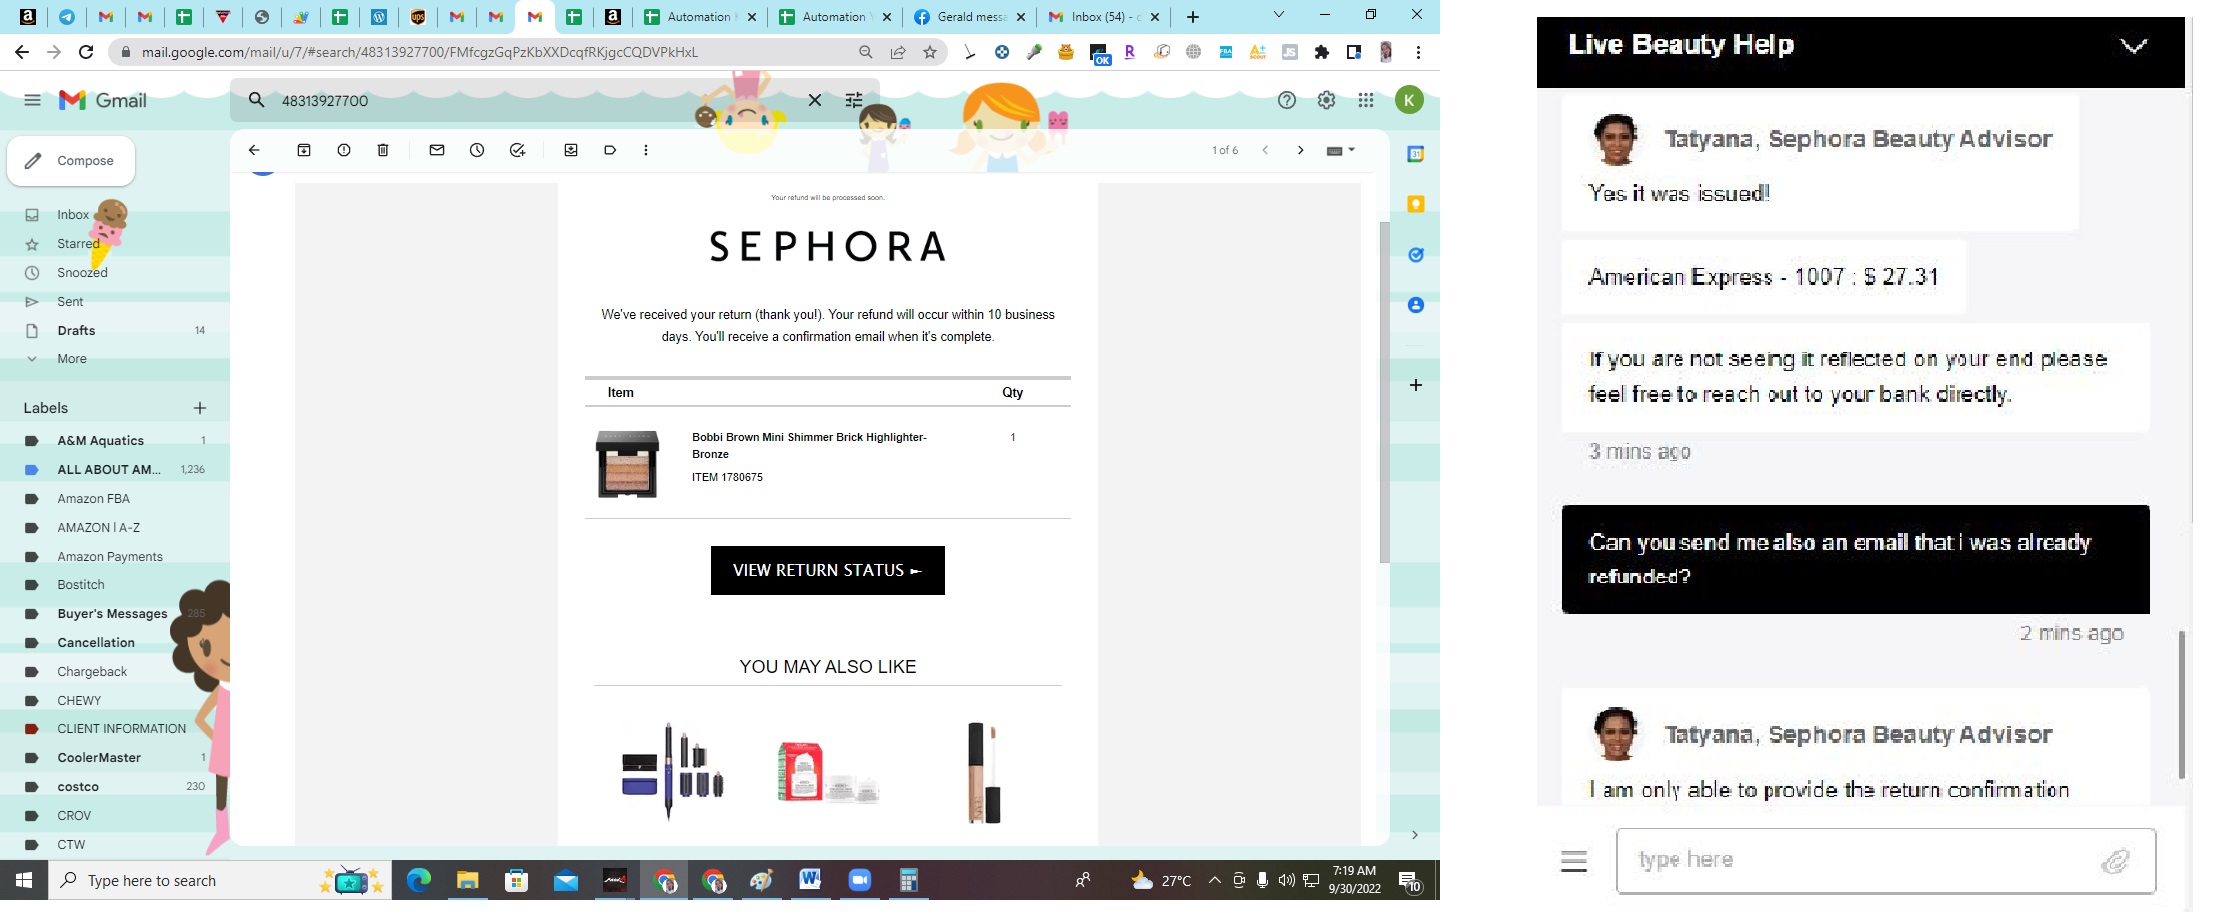
Task: Open Google Contacts side panel
Action: tap(1416, 305)
